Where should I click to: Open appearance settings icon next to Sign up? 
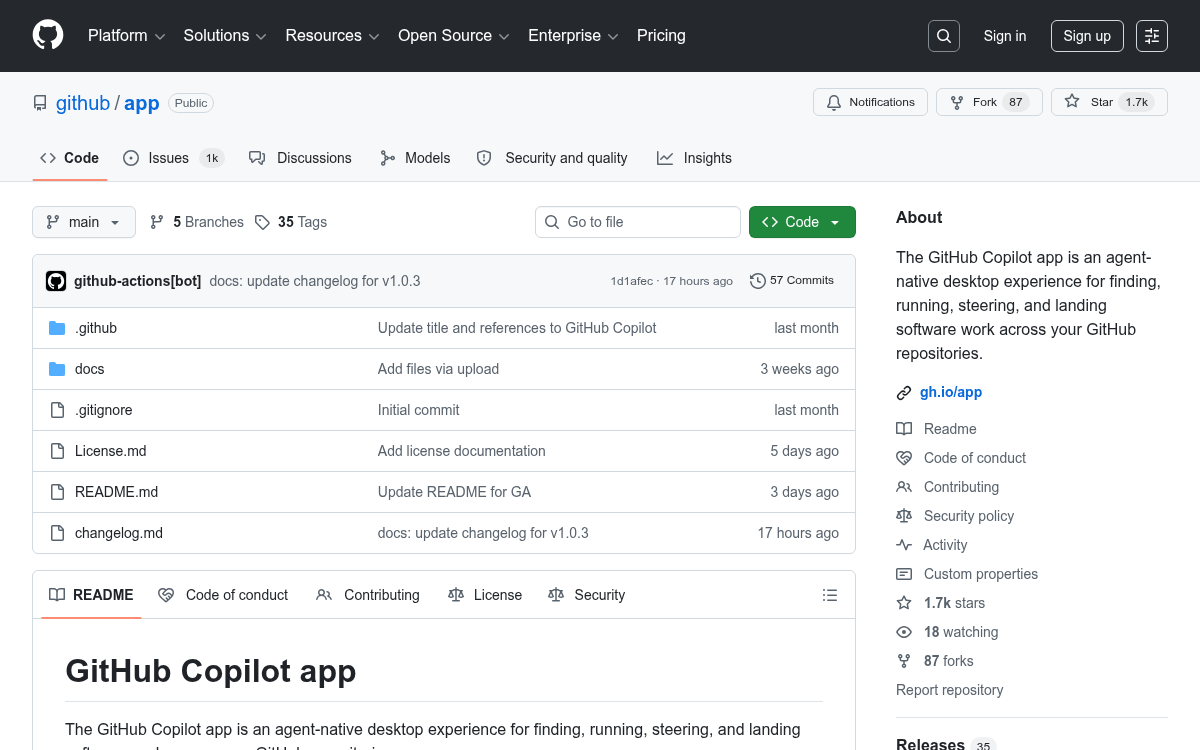1152,36
